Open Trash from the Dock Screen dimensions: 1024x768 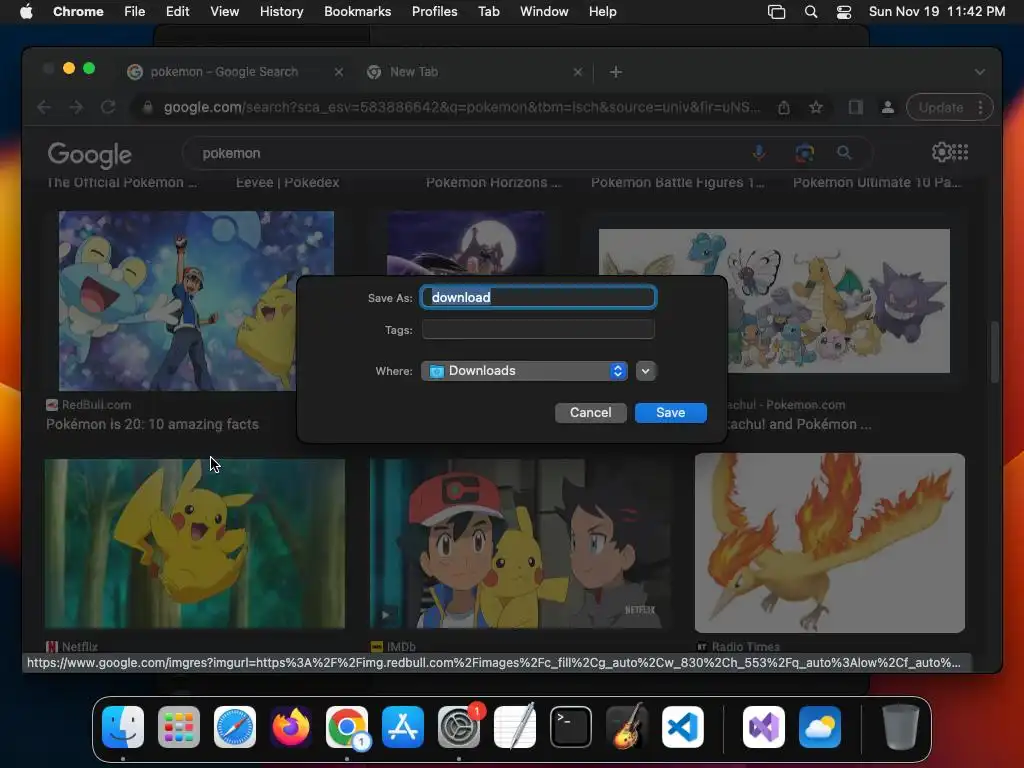tap(901, 727)
